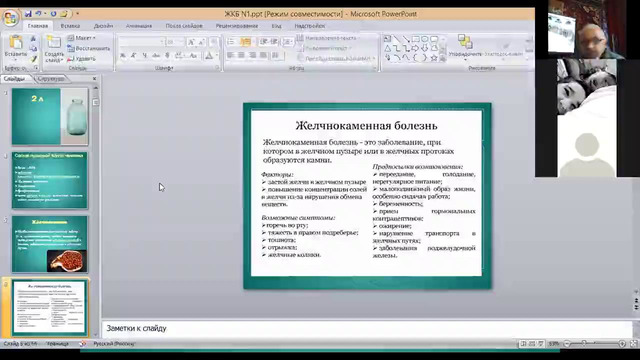Open the font name combo box
The height and width of the screenshot is (360, 640).
point(141,42)
